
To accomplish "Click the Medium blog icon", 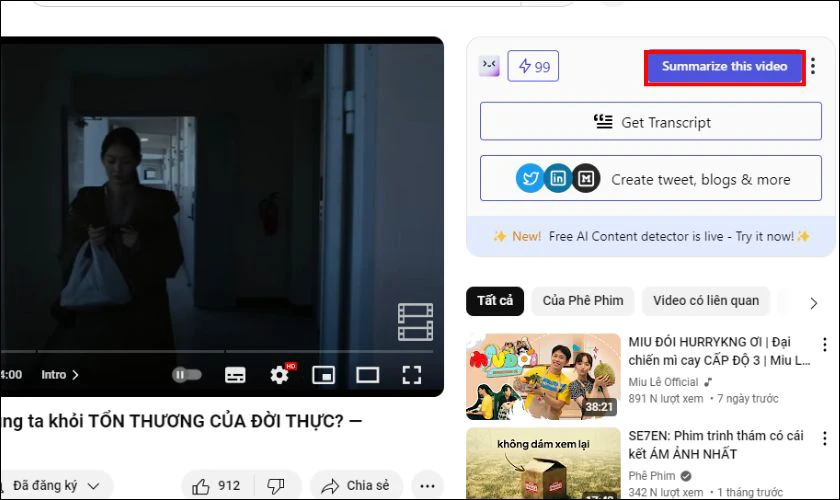I will pyautogui.click(x=586, y=178).
